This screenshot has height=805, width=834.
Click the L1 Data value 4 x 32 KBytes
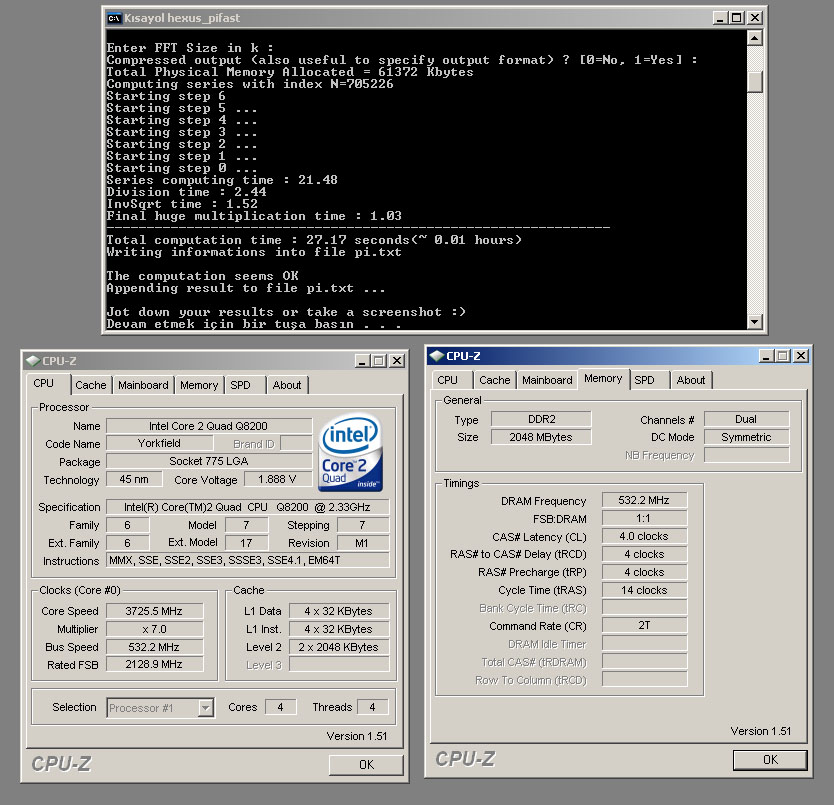coord(339,611)
